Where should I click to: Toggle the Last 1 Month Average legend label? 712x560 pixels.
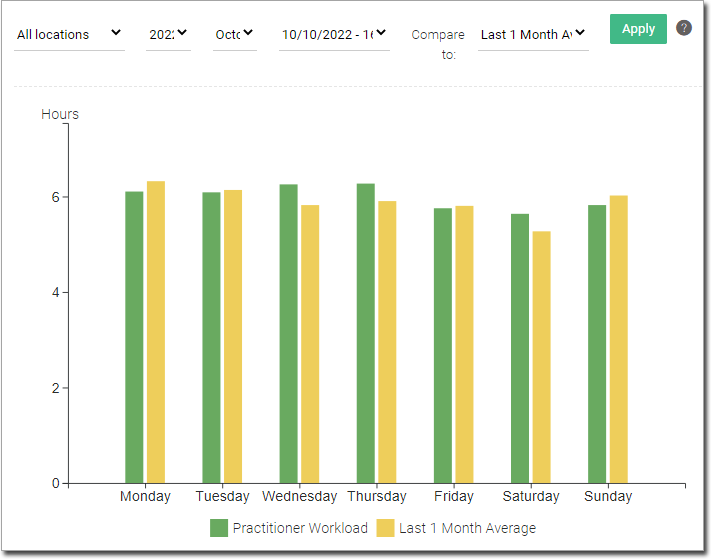pyautogui.click(x=467, y=528)
